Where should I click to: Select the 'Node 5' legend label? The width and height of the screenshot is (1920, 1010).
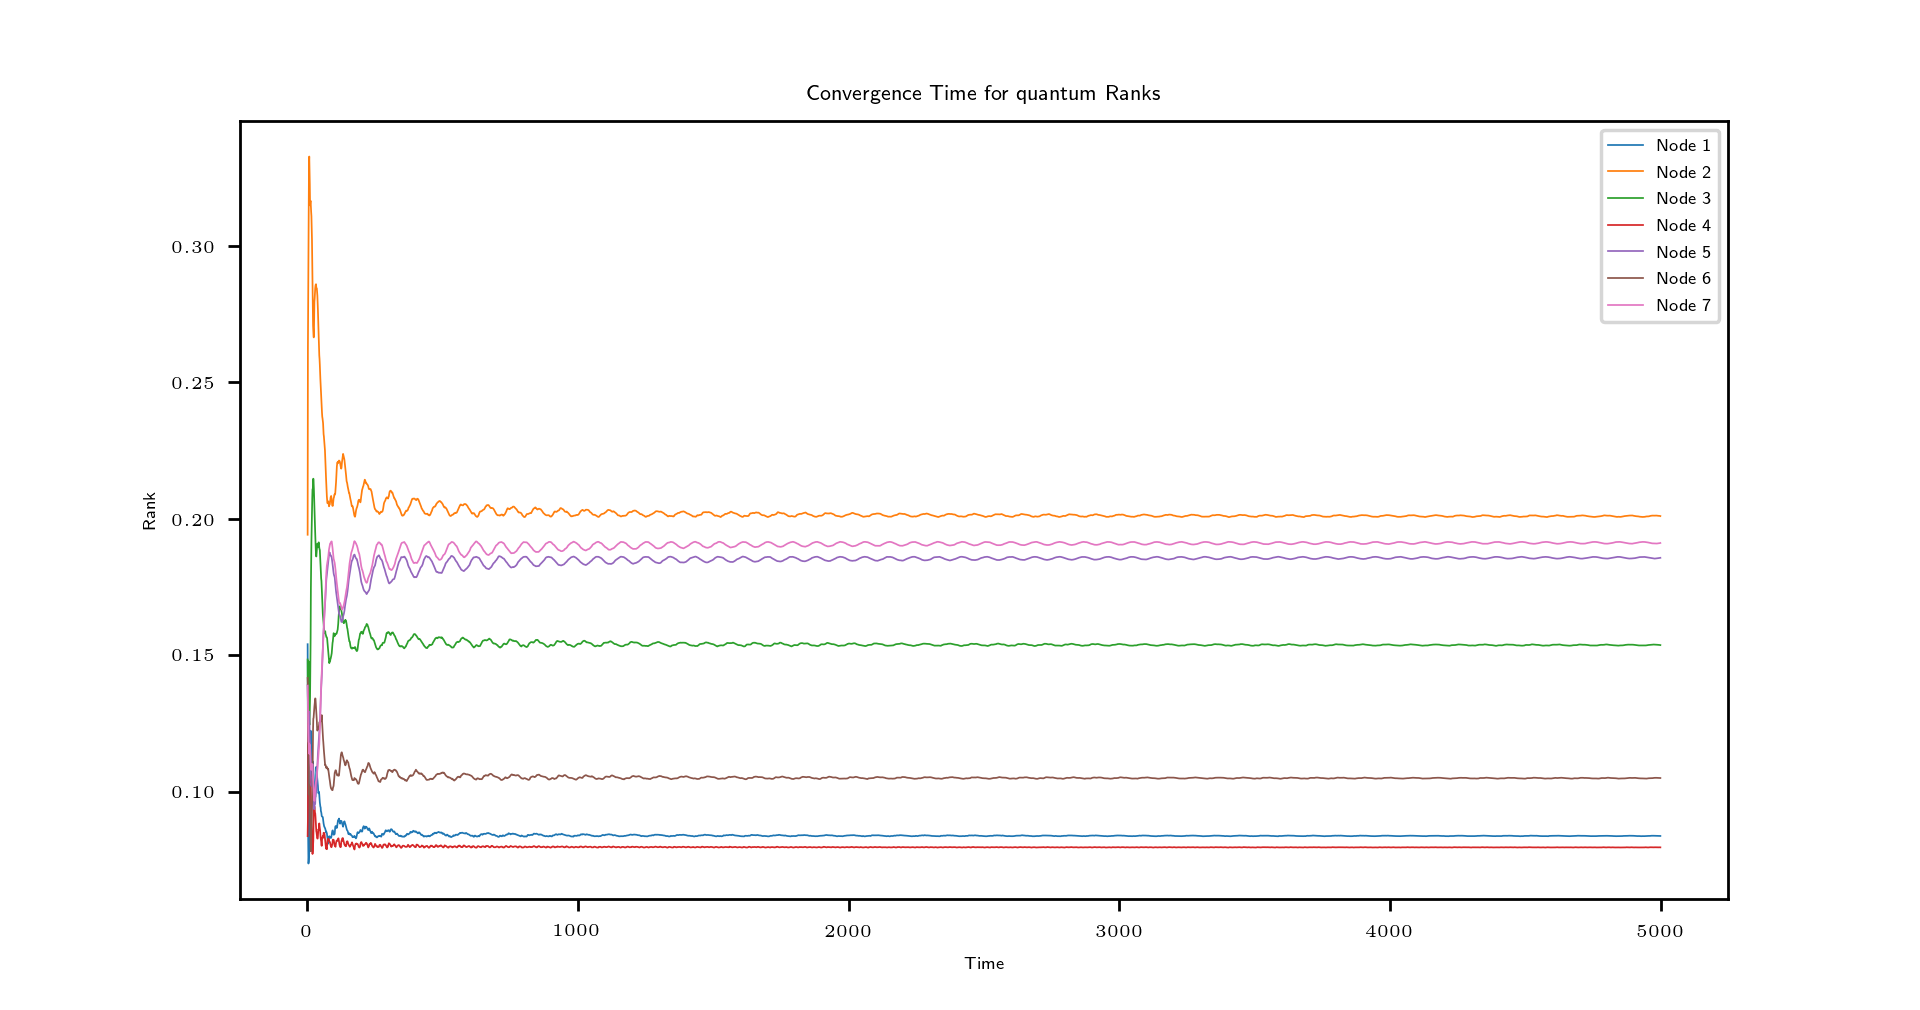tap(1683, 253)
